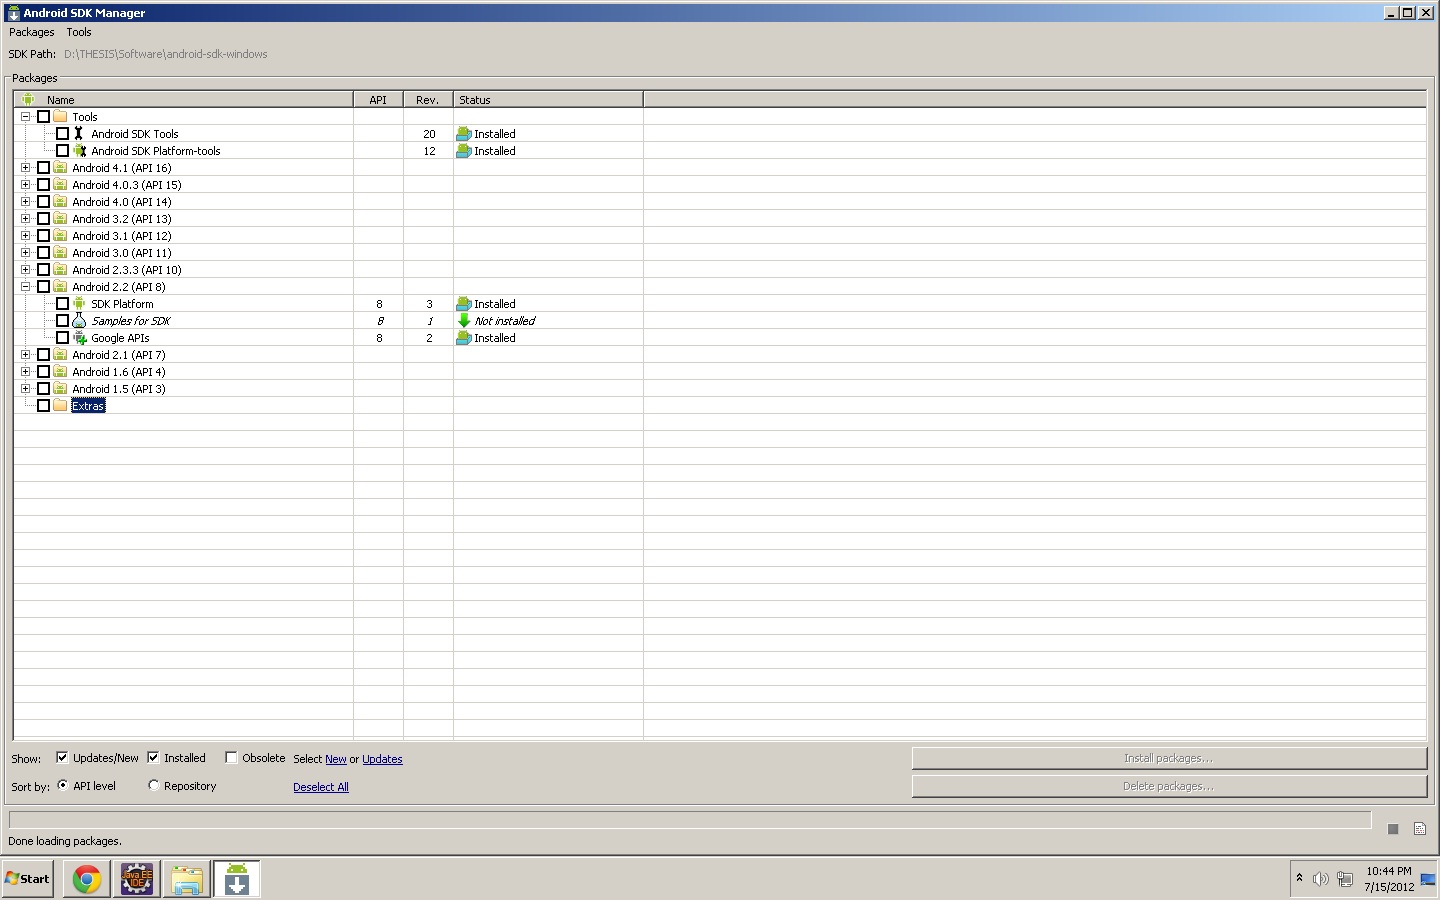
Task: Check the Android SDK Platform-tools checkbox
Action: pyautogui.click(x=62, y=150)
